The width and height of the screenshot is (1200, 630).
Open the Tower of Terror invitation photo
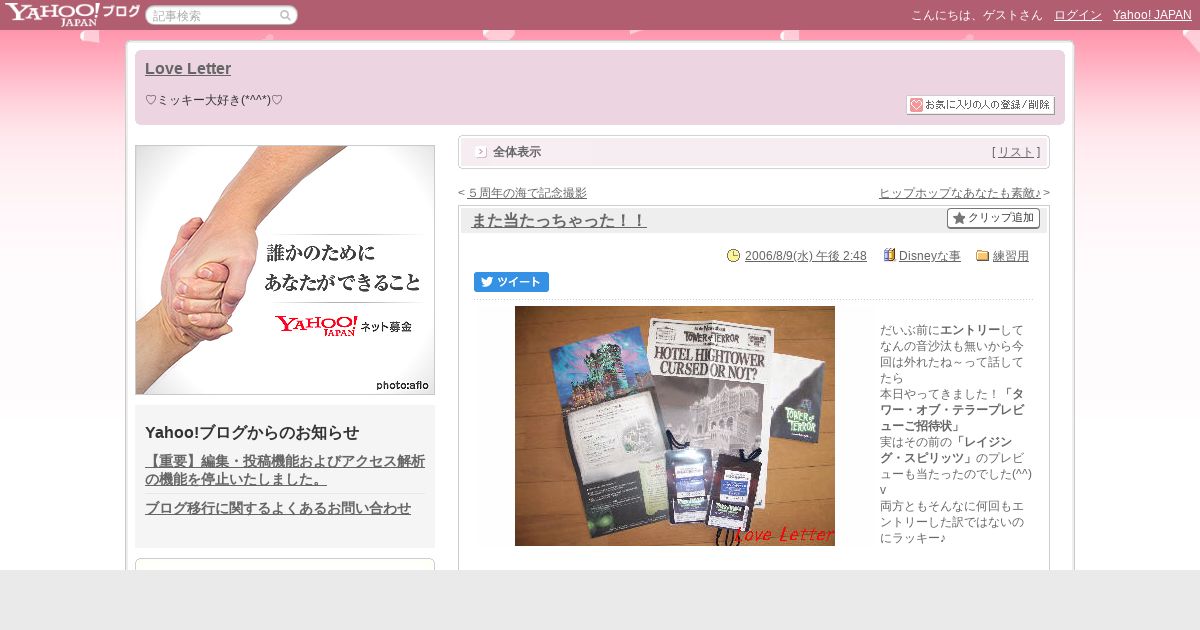(675, 426)
